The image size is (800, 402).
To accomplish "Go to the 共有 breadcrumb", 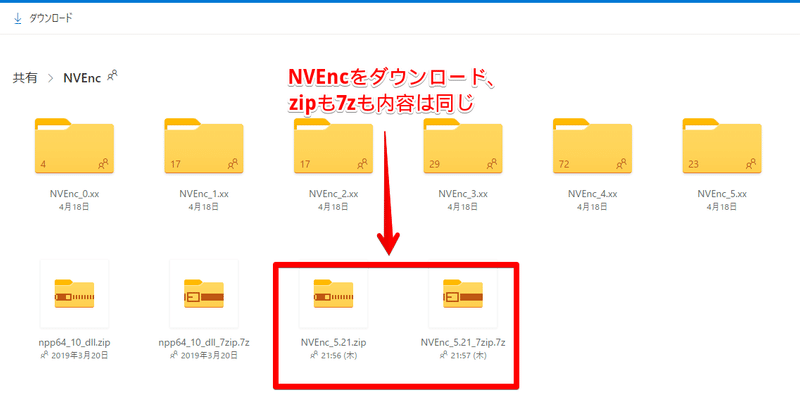I will (x=25, y=78).
